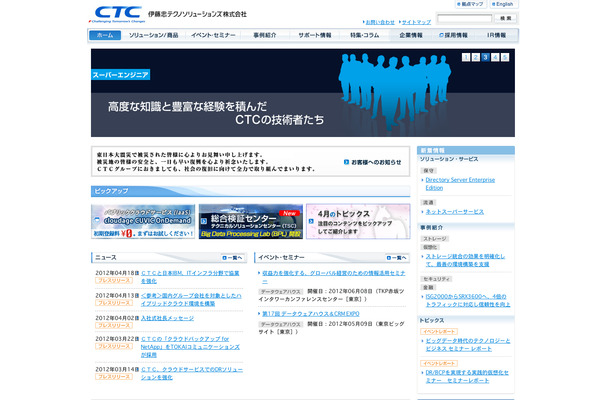Open the 総合検証センター banner
Viewport: 610px width, 400px height.
point(250,222)
